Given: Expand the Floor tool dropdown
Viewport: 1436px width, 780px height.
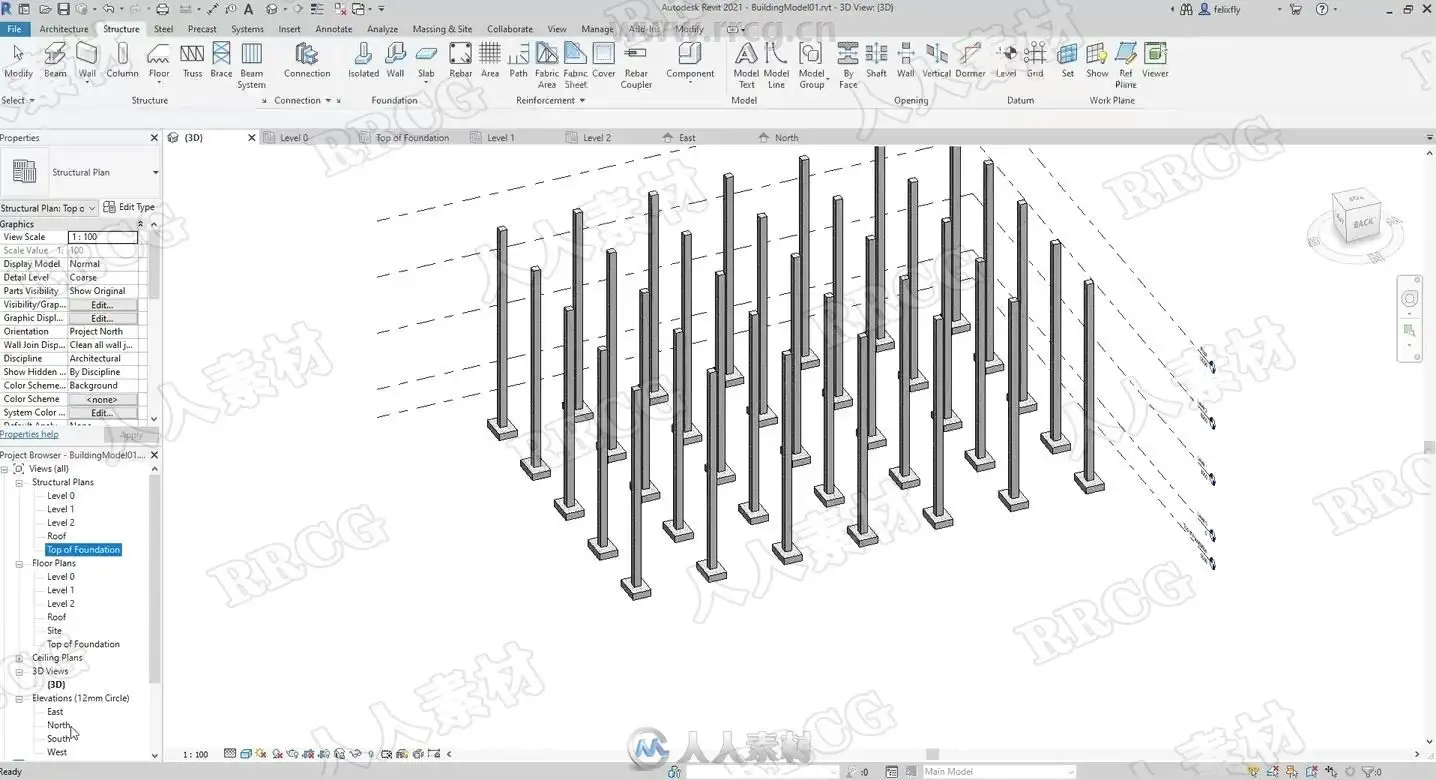Looking at the screenshot, I should (159, 84).
